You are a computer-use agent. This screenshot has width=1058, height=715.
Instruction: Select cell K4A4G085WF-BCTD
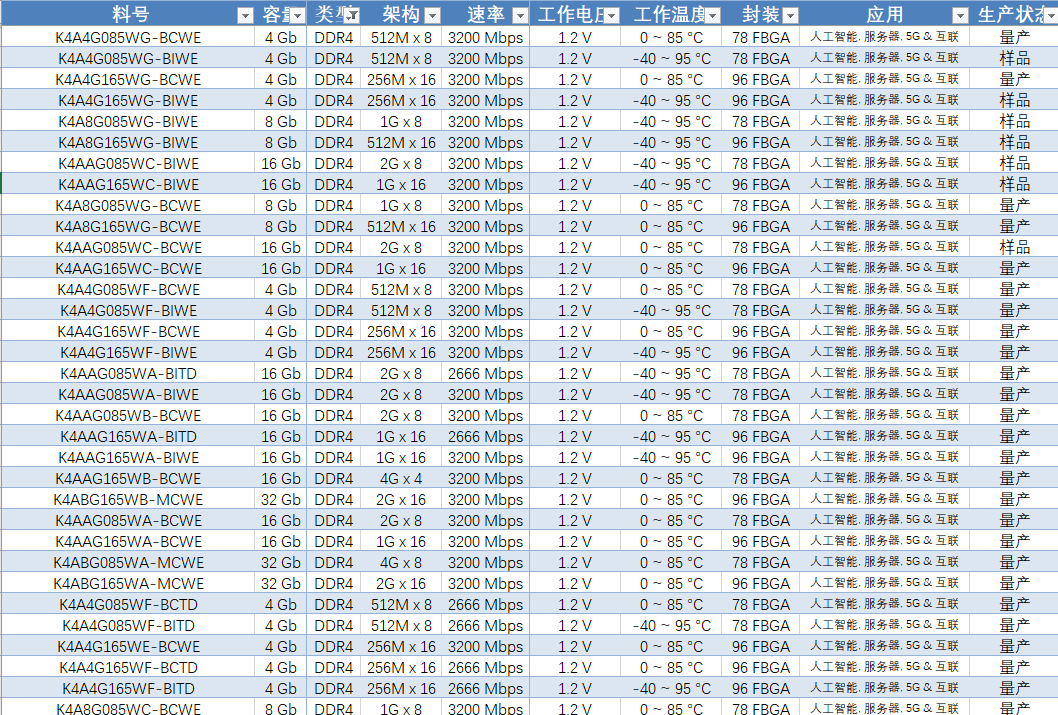click(x=128, y=604)
